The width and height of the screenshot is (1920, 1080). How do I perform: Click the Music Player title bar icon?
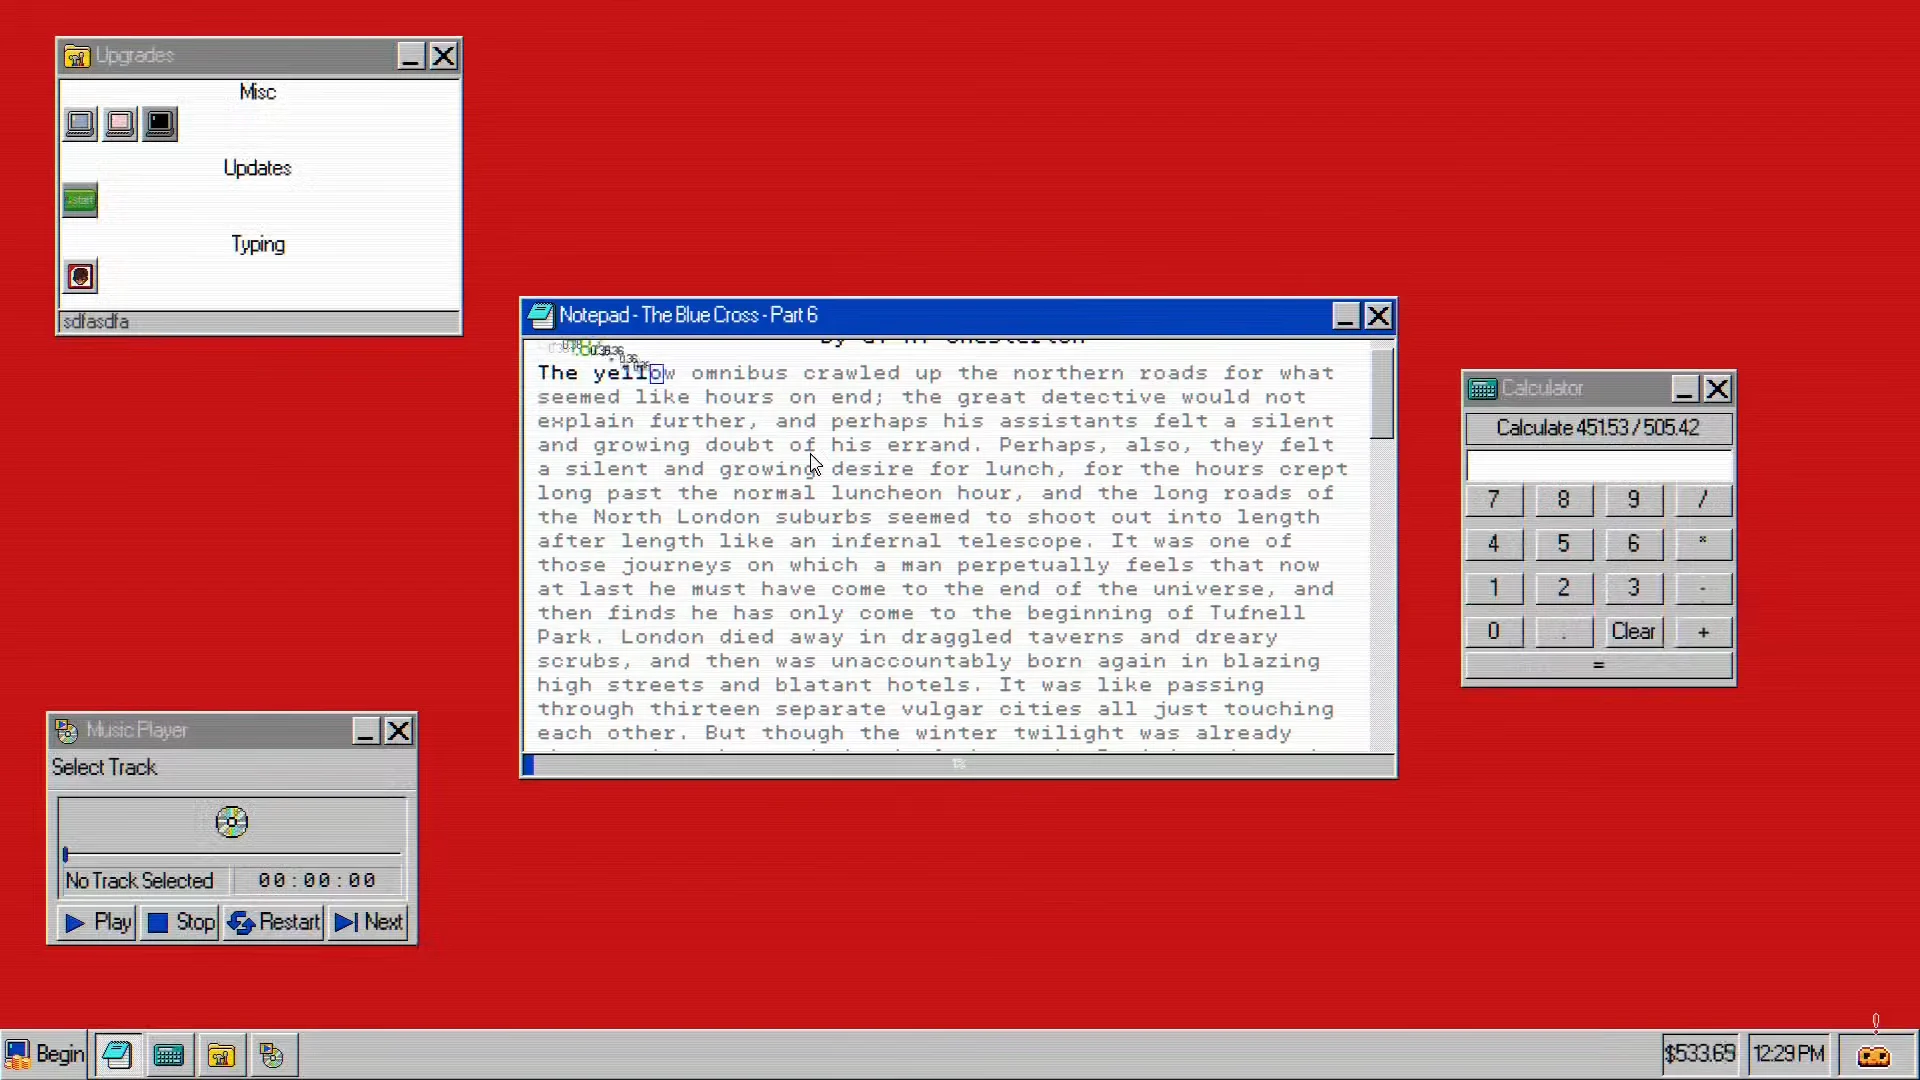point(66,731)
